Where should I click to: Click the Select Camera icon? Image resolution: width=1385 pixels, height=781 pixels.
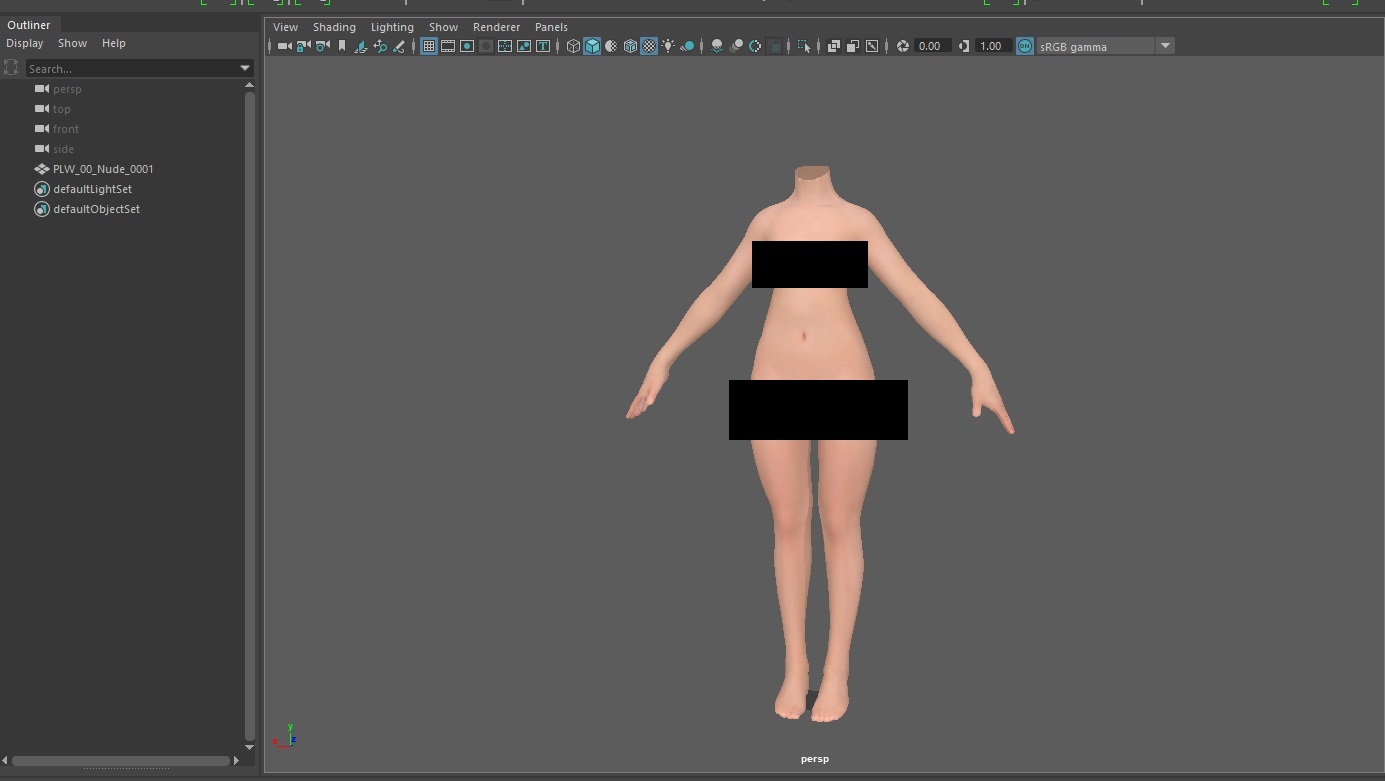[285, 46]
